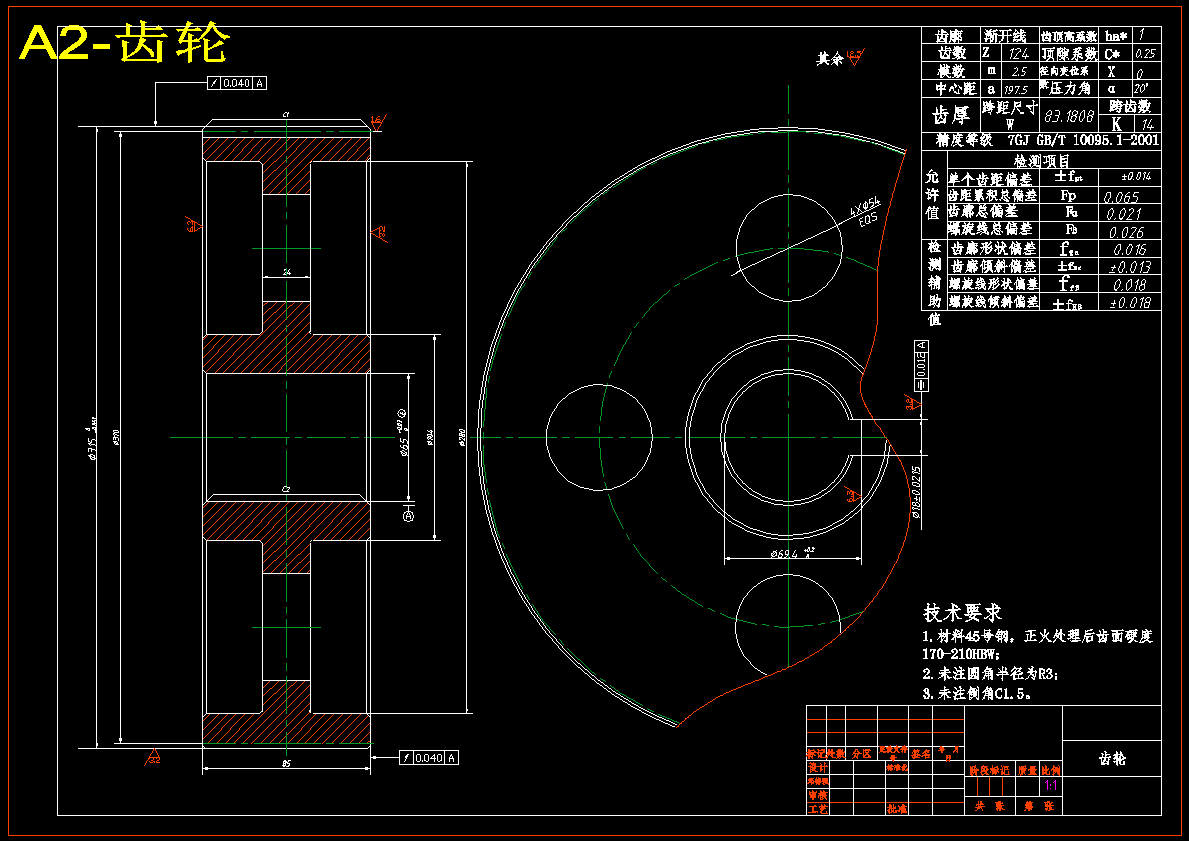
Task: Select the '其余' surface finish note
Action: tap(830, 59)
